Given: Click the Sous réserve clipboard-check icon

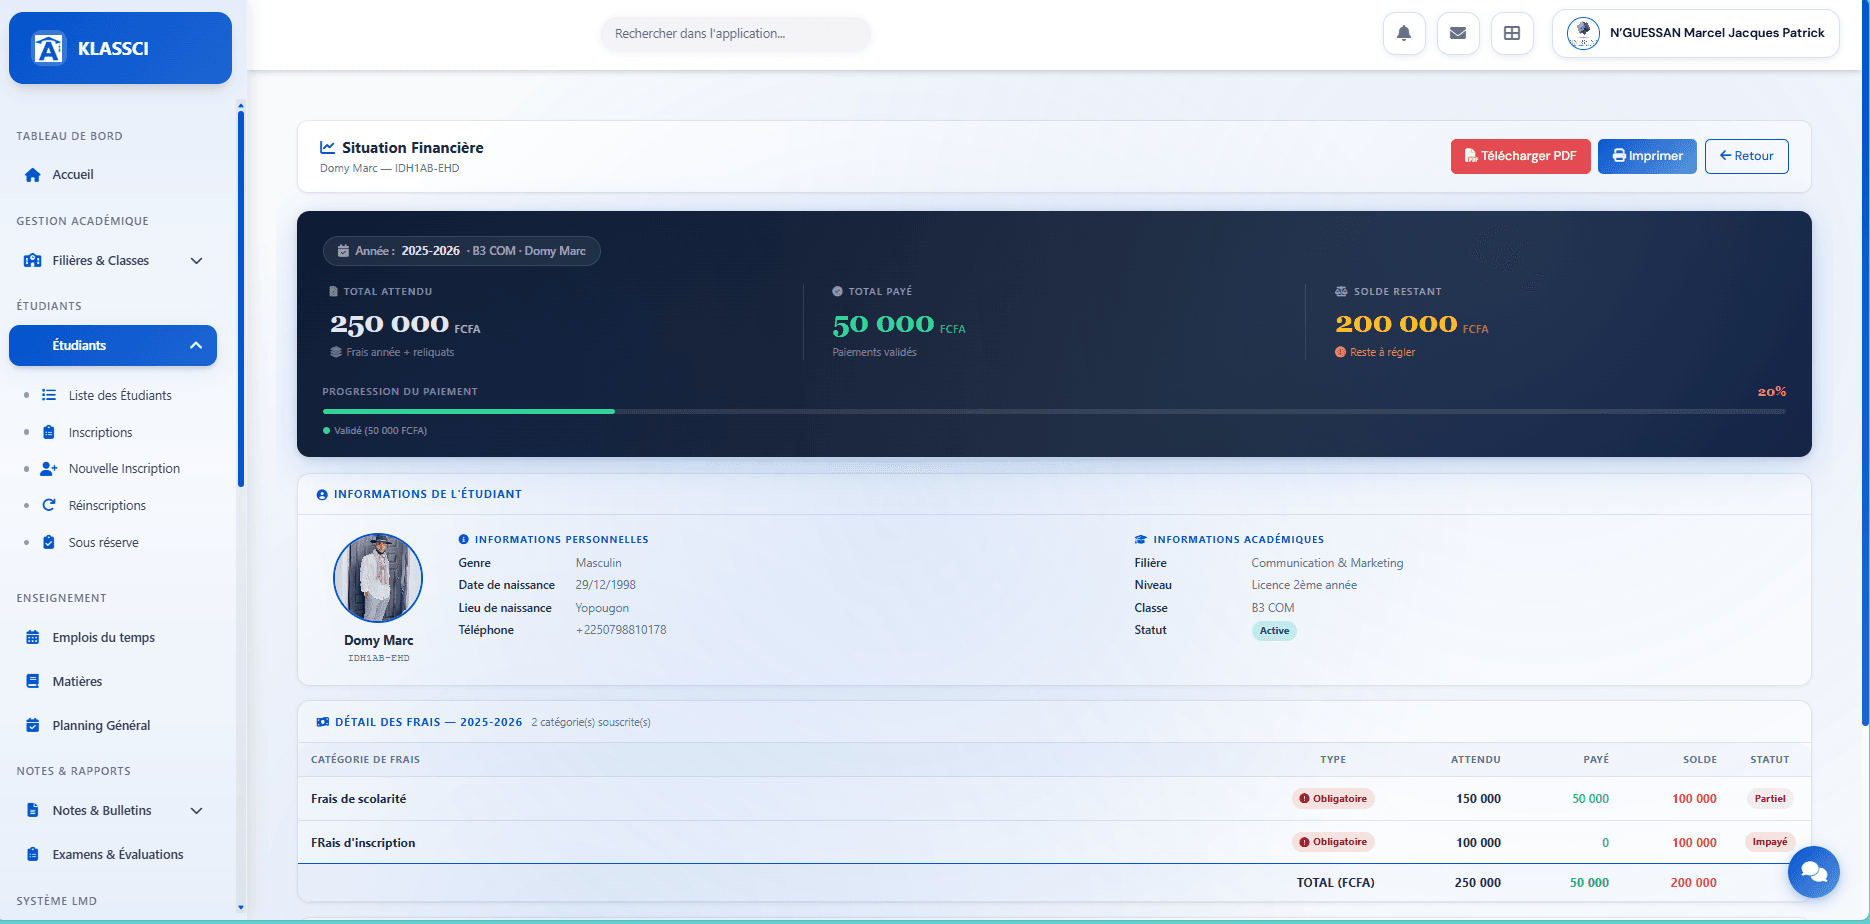Looking at the screenshot, I should (49, 542).
